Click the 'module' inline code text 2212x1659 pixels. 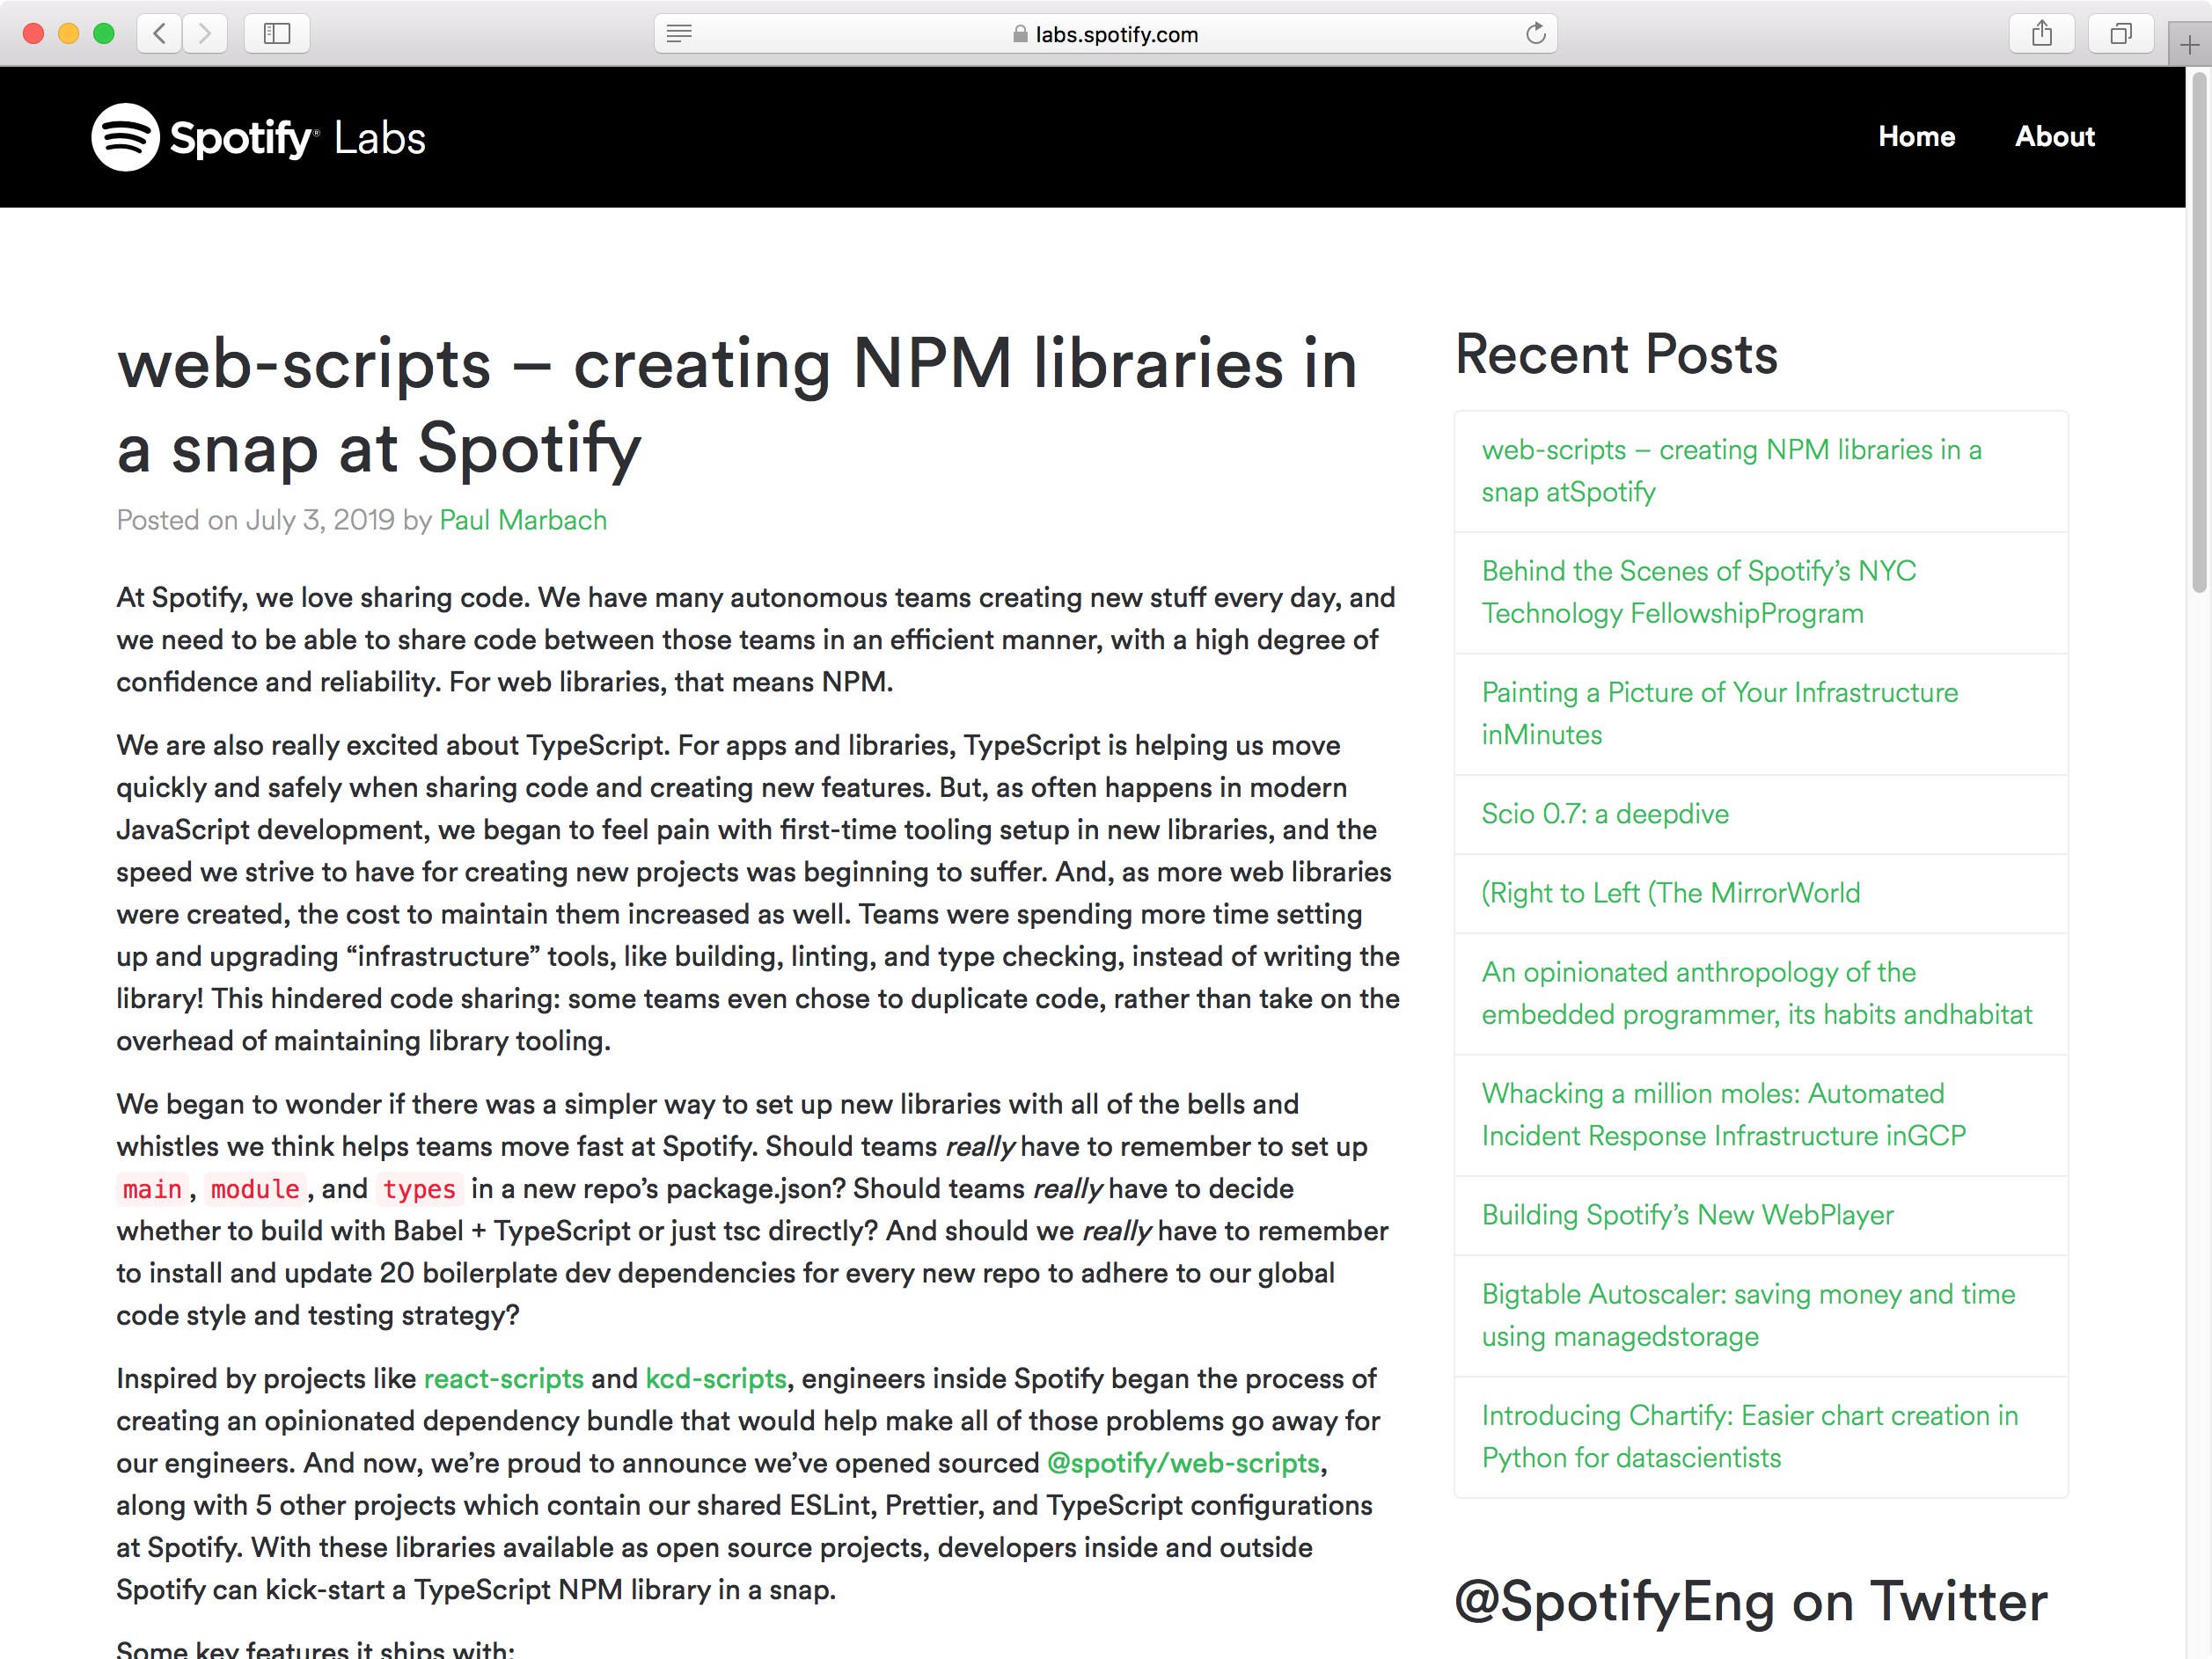(255, 1189)
